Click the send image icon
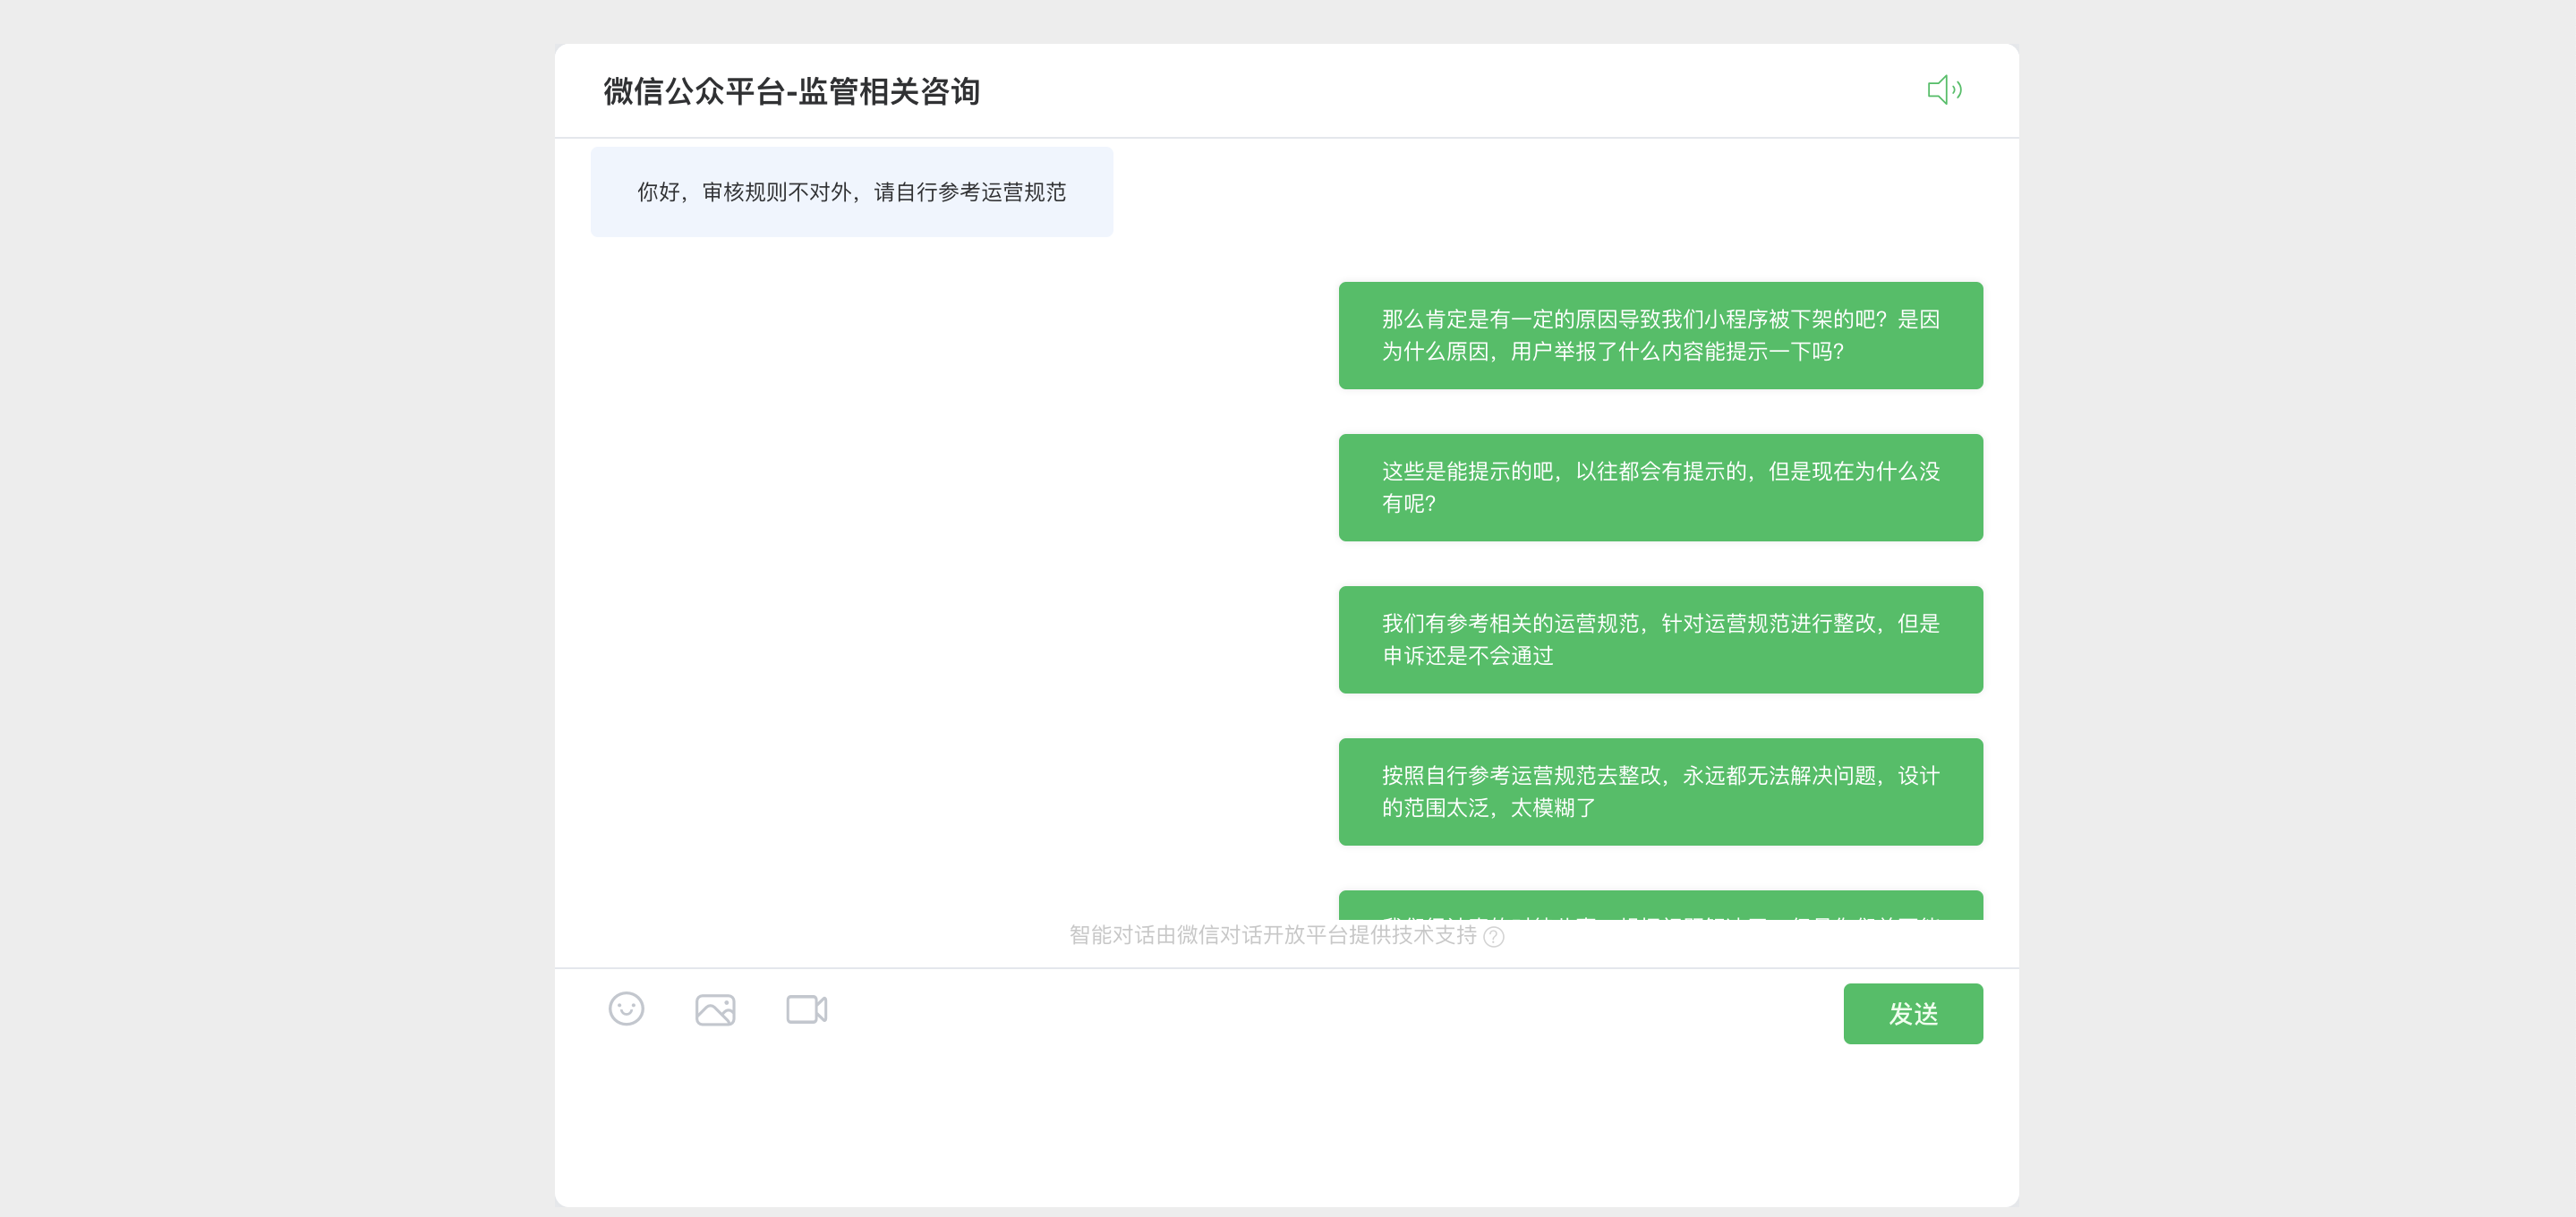 715,1009
